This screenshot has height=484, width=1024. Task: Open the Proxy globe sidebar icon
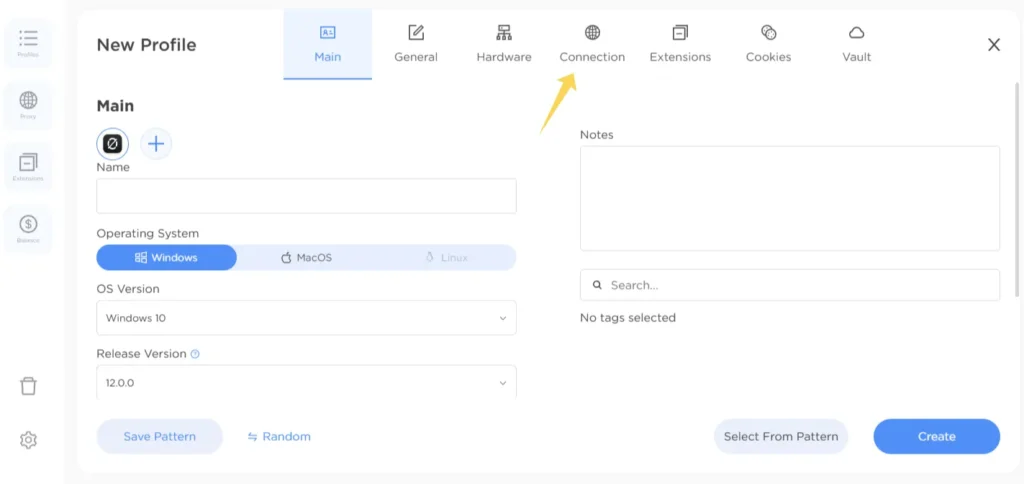coord(28,105)
